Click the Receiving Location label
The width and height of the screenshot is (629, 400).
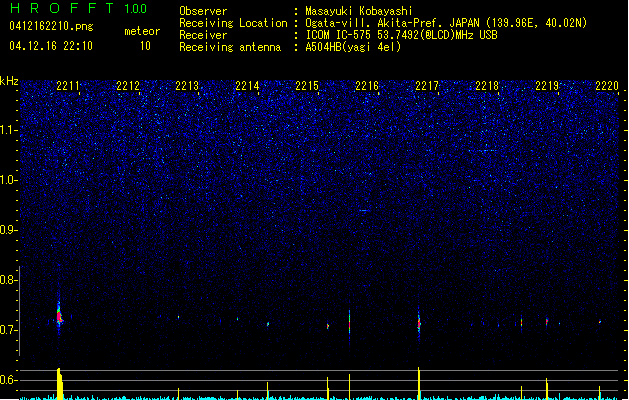click(233, 23)
